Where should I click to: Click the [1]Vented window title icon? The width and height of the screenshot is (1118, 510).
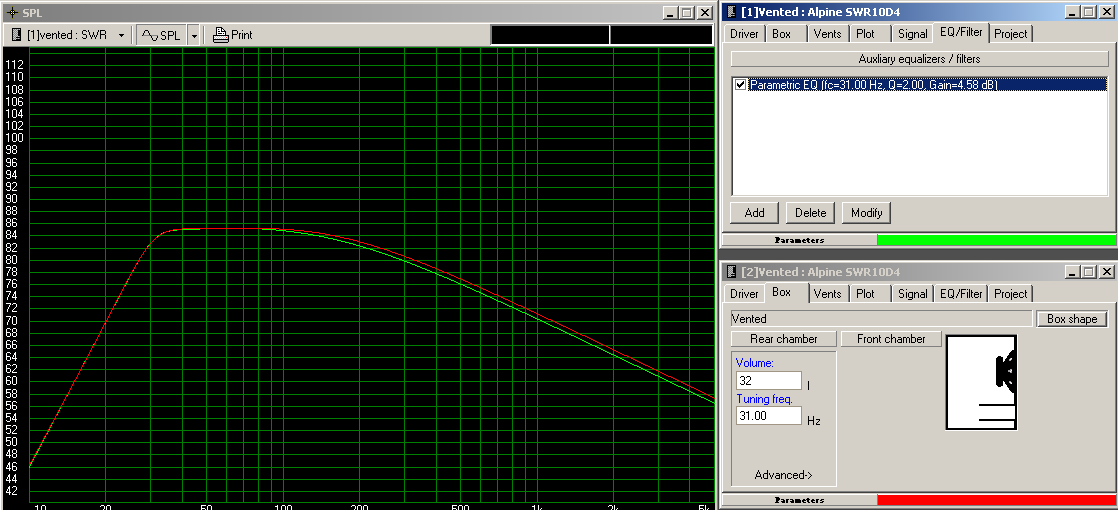731,12
